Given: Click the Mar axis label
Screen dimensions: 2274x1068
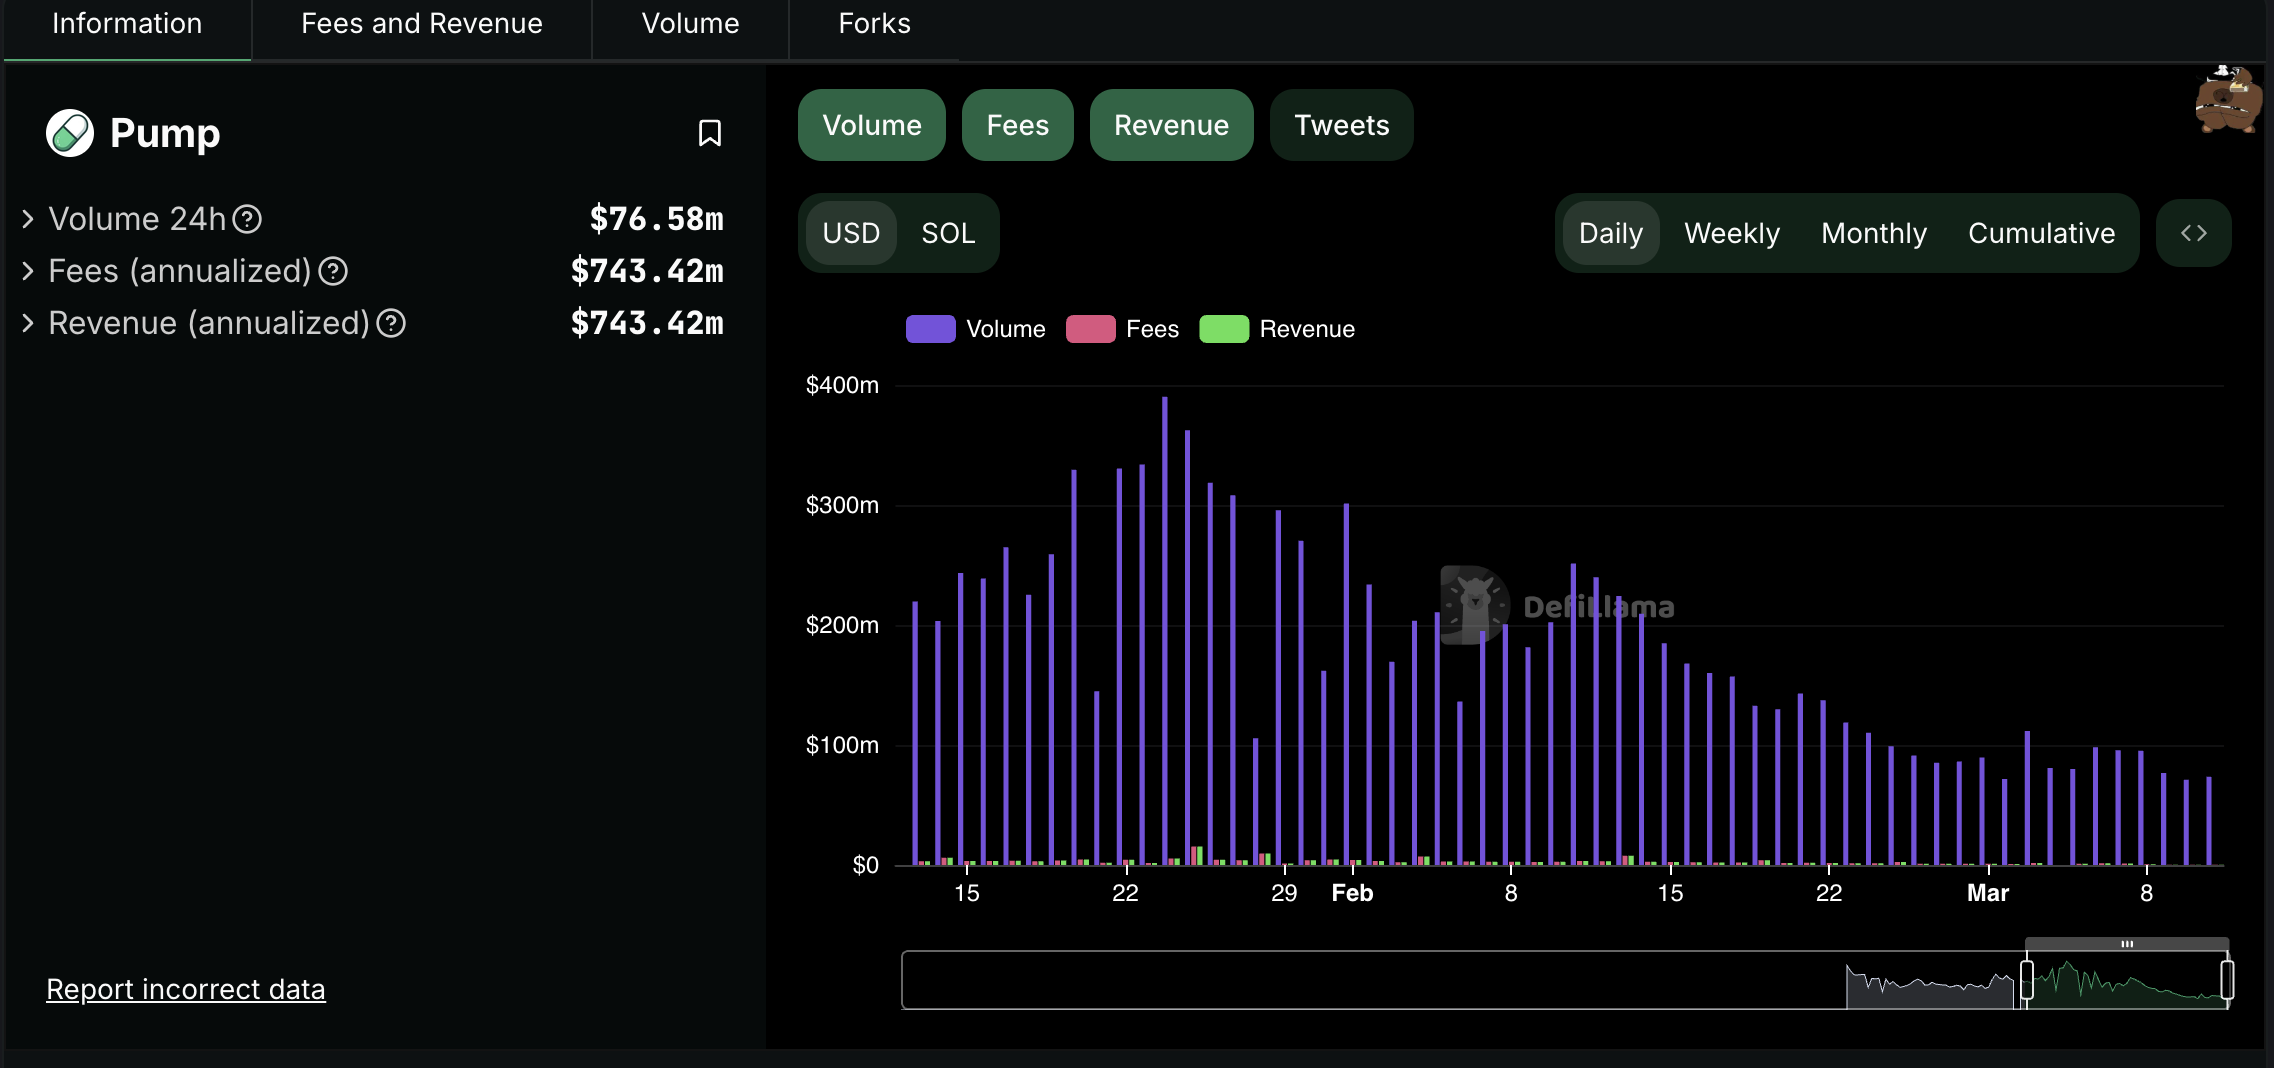Looking at the screenshot, I should (1988, 893).
